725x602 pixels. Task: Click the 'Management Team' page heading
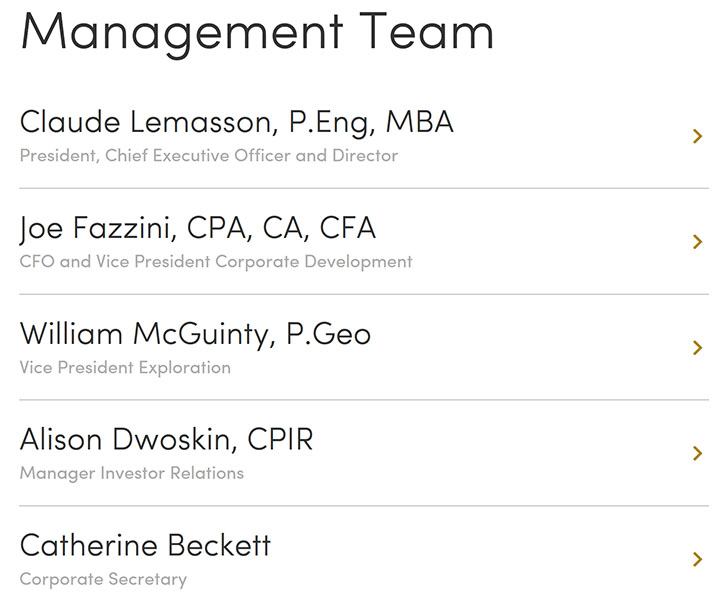point(258,33)
